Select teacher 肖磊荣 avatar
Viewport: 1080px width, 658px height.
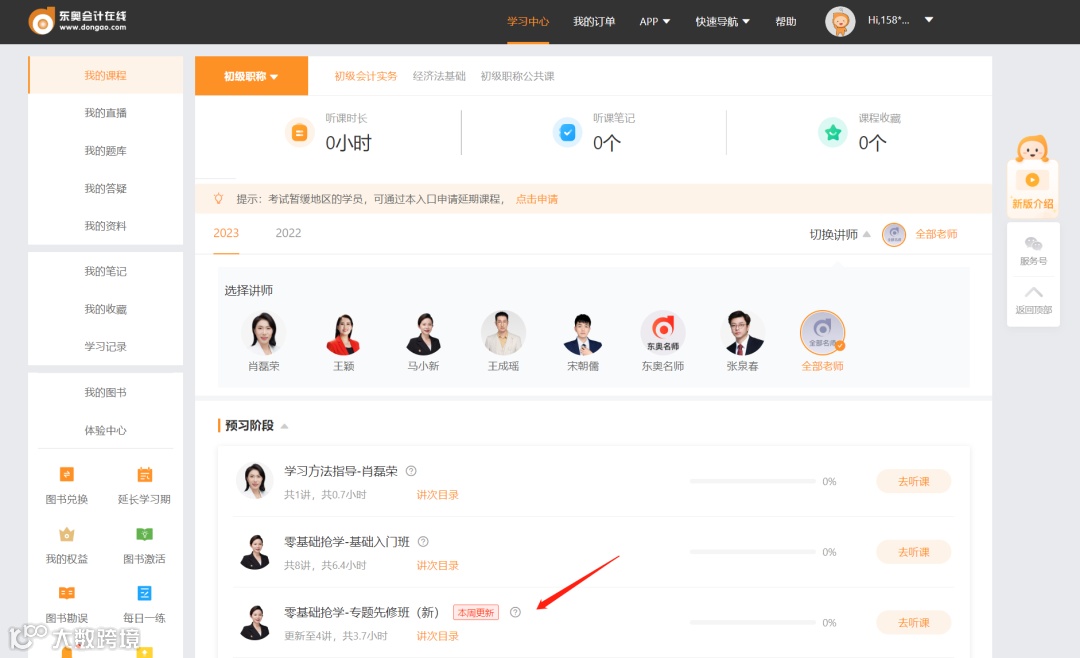[x=263, y=333]
